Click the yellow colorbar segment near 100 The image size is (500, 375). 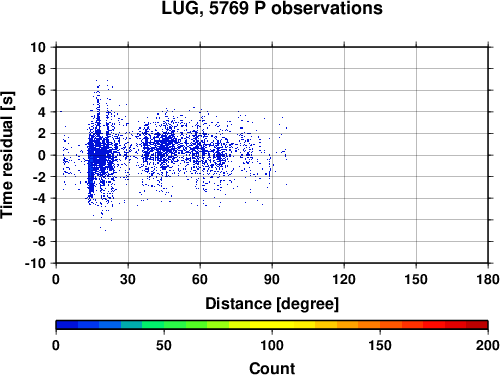[272, 325]
